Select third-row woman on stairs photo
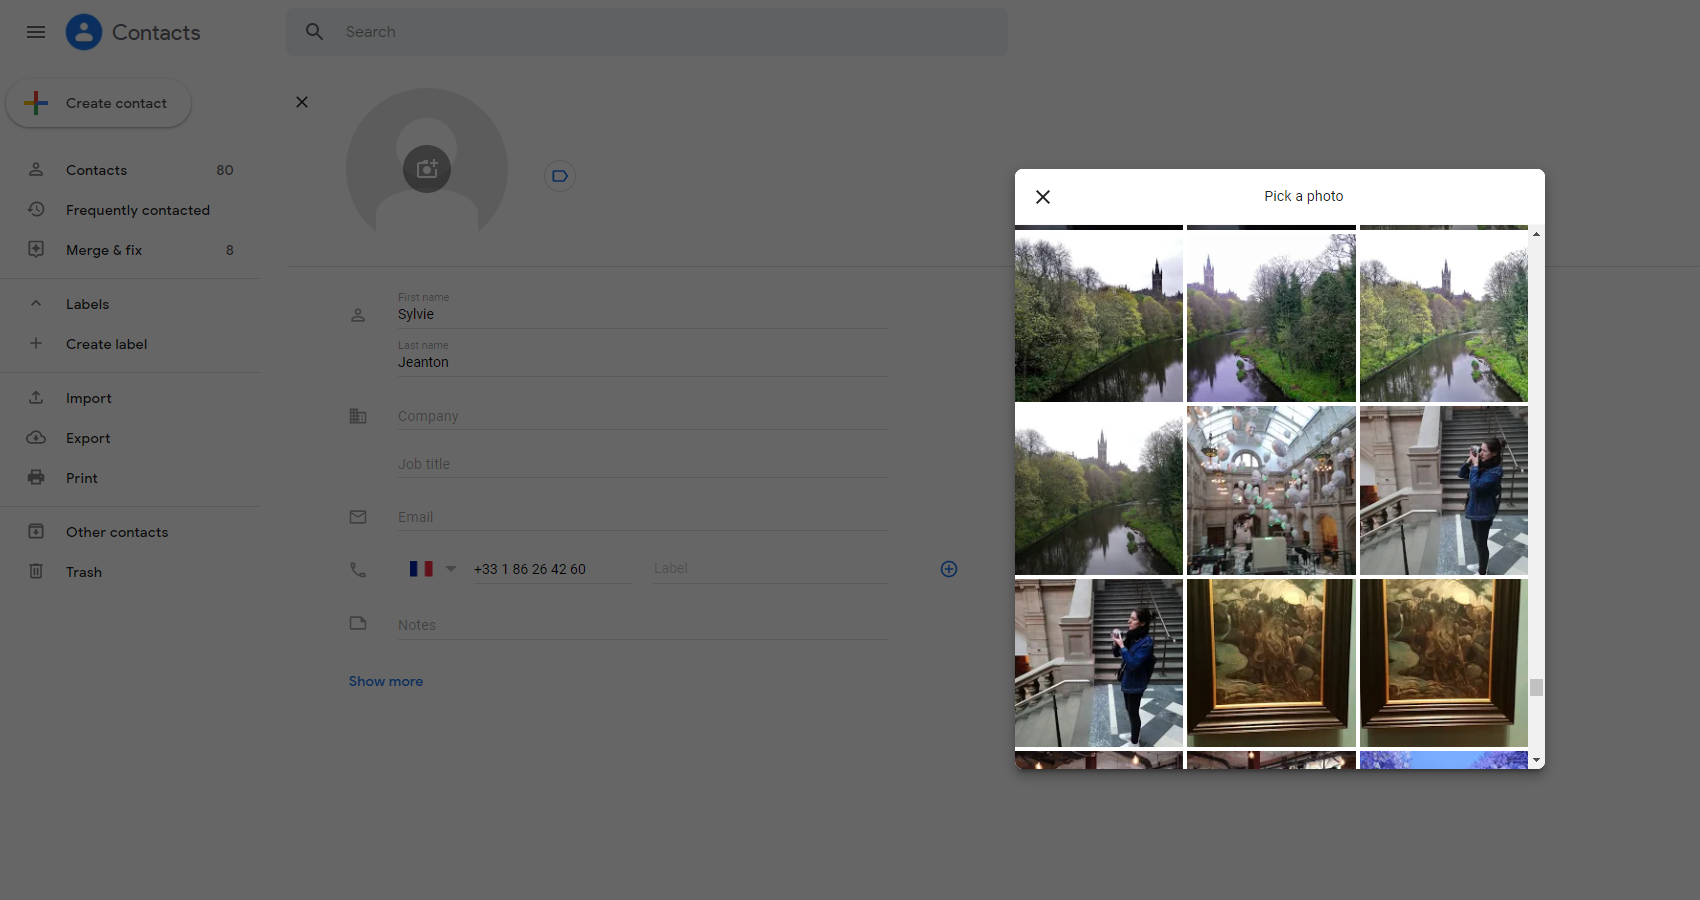 click(x=1099, y=663)
